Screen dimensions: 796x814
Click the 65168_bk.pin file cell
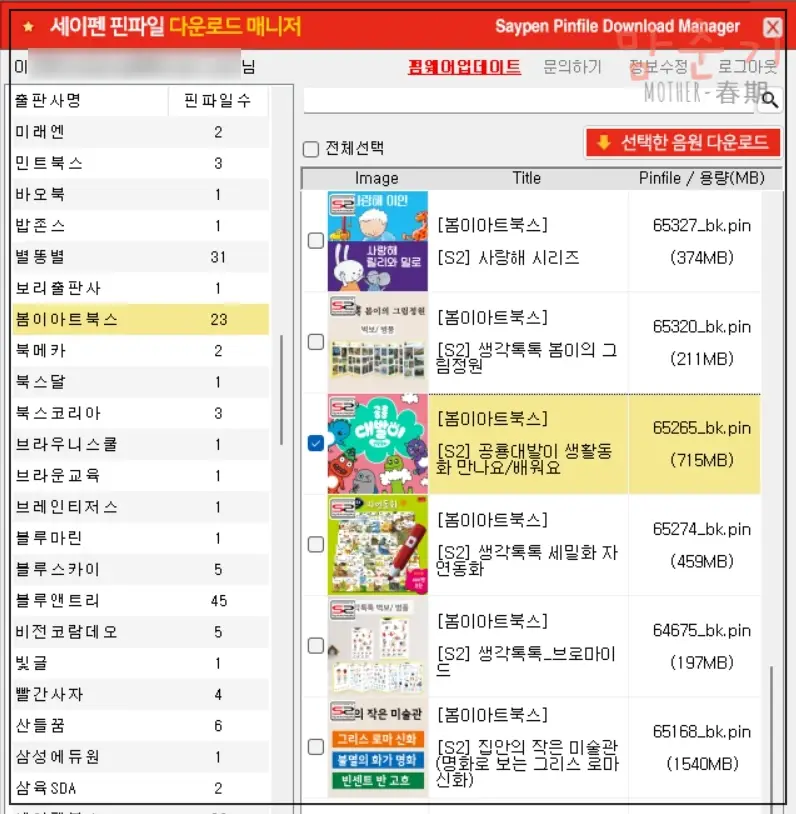[x=695, y=747]
